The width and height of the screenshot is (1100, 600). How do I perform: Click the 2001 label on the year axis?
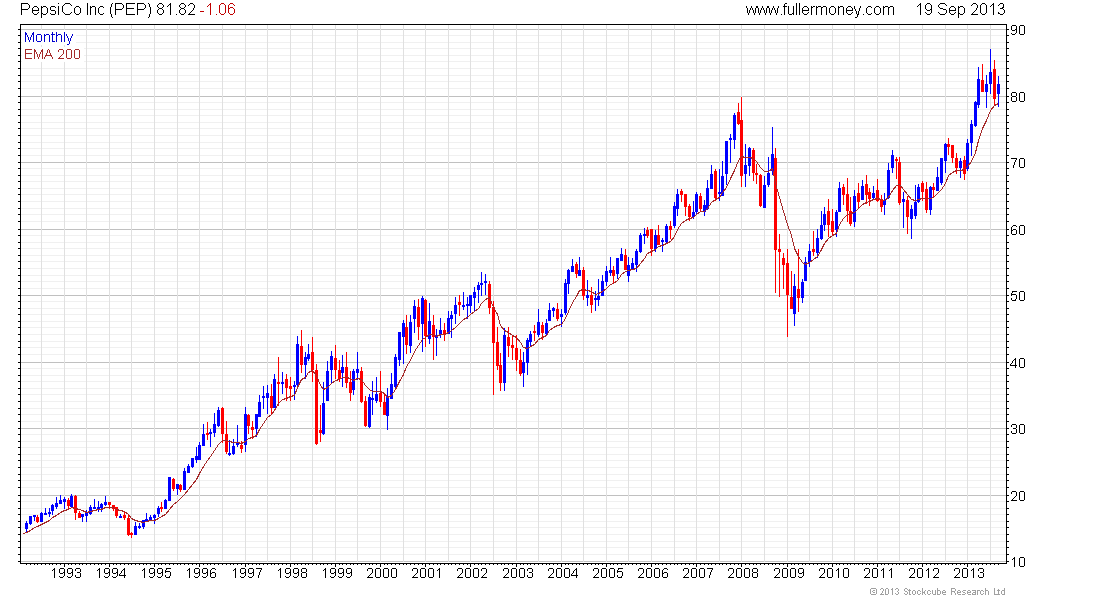pyautogui.click(x=427, y=573)
